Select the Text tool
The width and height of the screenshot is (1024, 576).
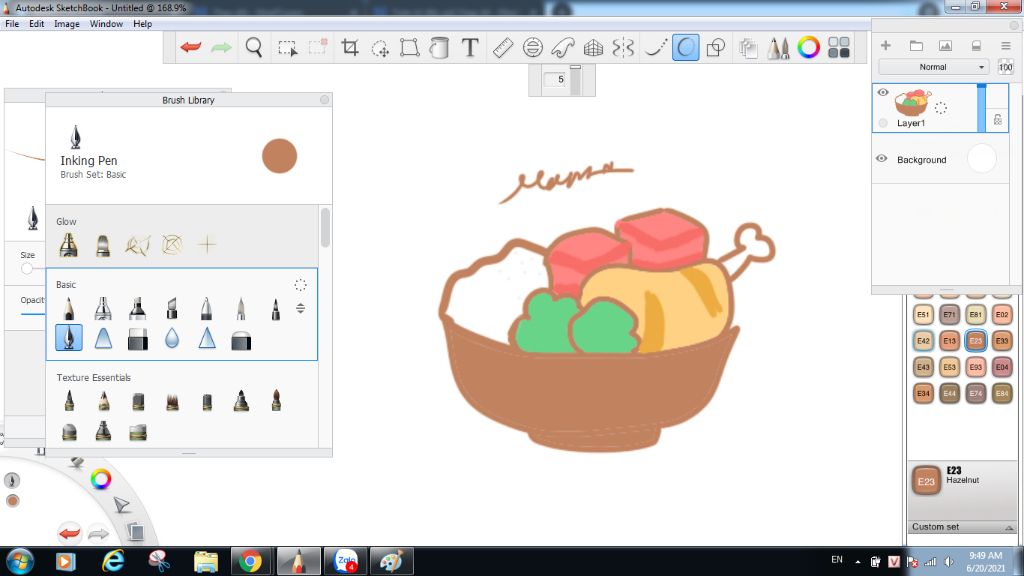470,47
